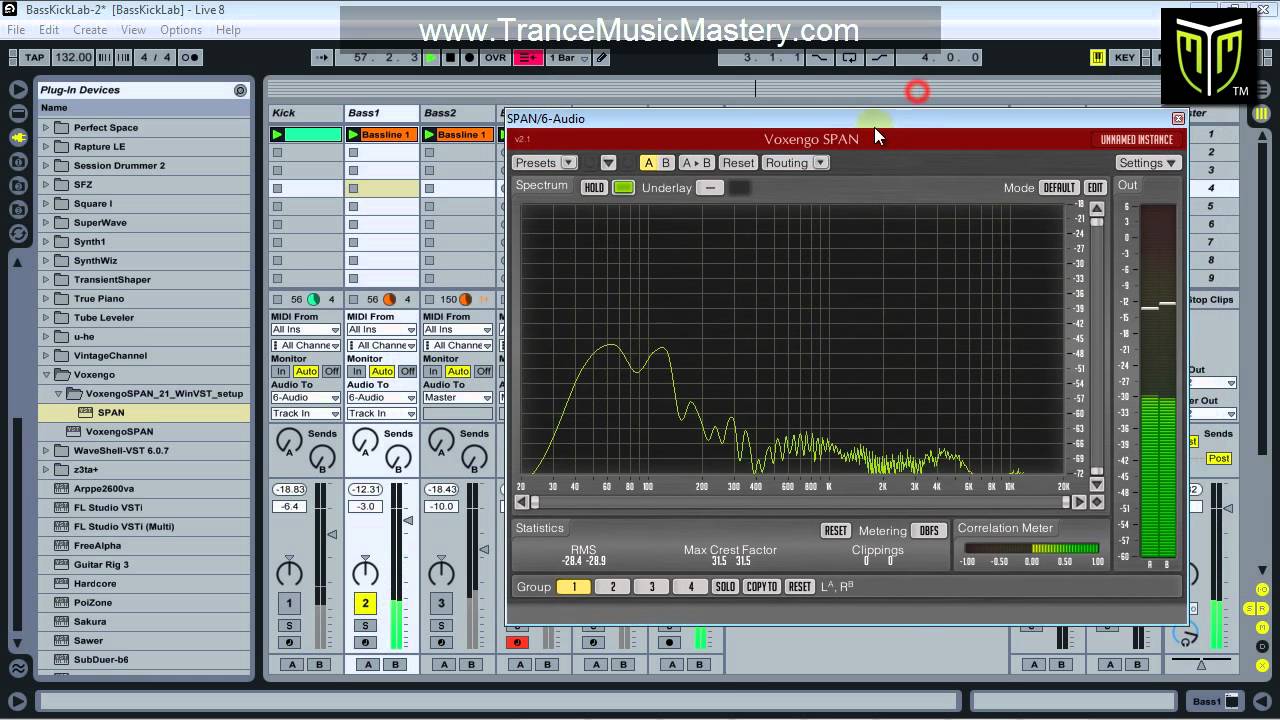Stop playback with the Stop button
Image resolution: width=1280 pixels, height=720 pixels.
tap(450, 58)
